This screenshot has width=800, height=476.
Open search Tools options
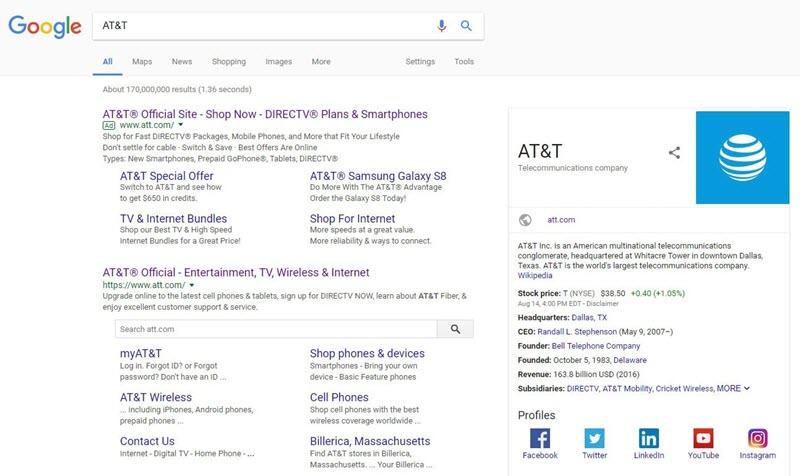coord(464,61)
